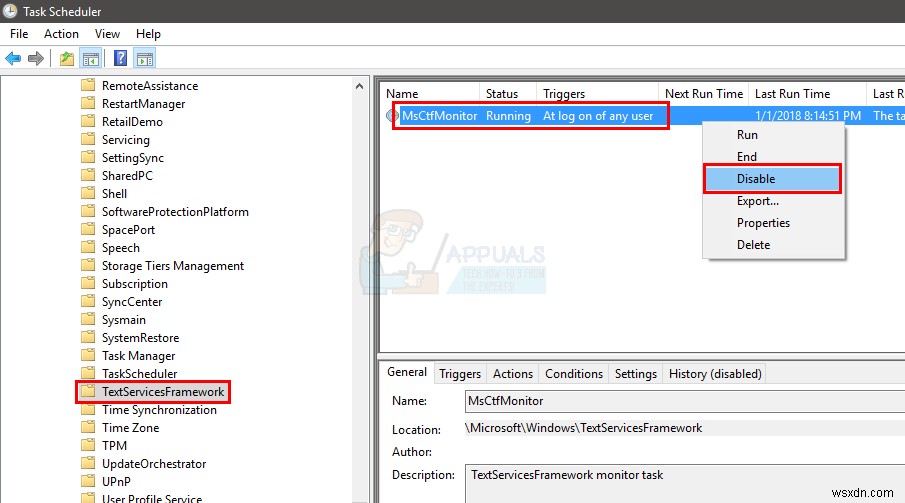Image resolution: width=905 pixels, height=503 pixels.
Task: Click the RemoteAssistance folder icon
Action: [88, 85]
